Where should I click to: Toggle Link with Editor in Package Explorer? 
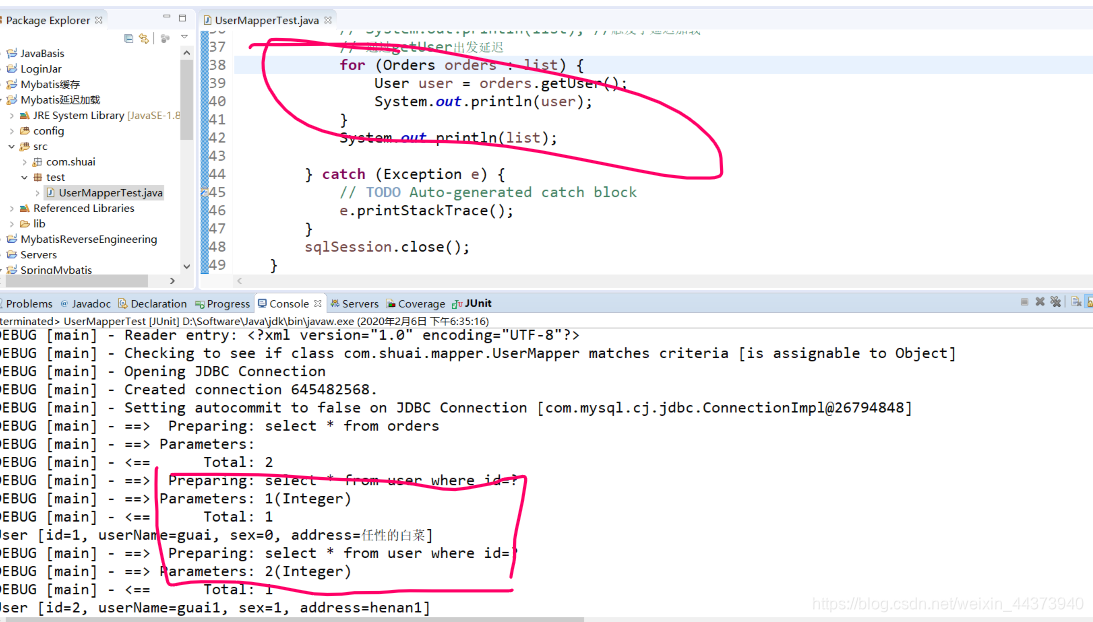pyautogui.click(x=144, y=38)
